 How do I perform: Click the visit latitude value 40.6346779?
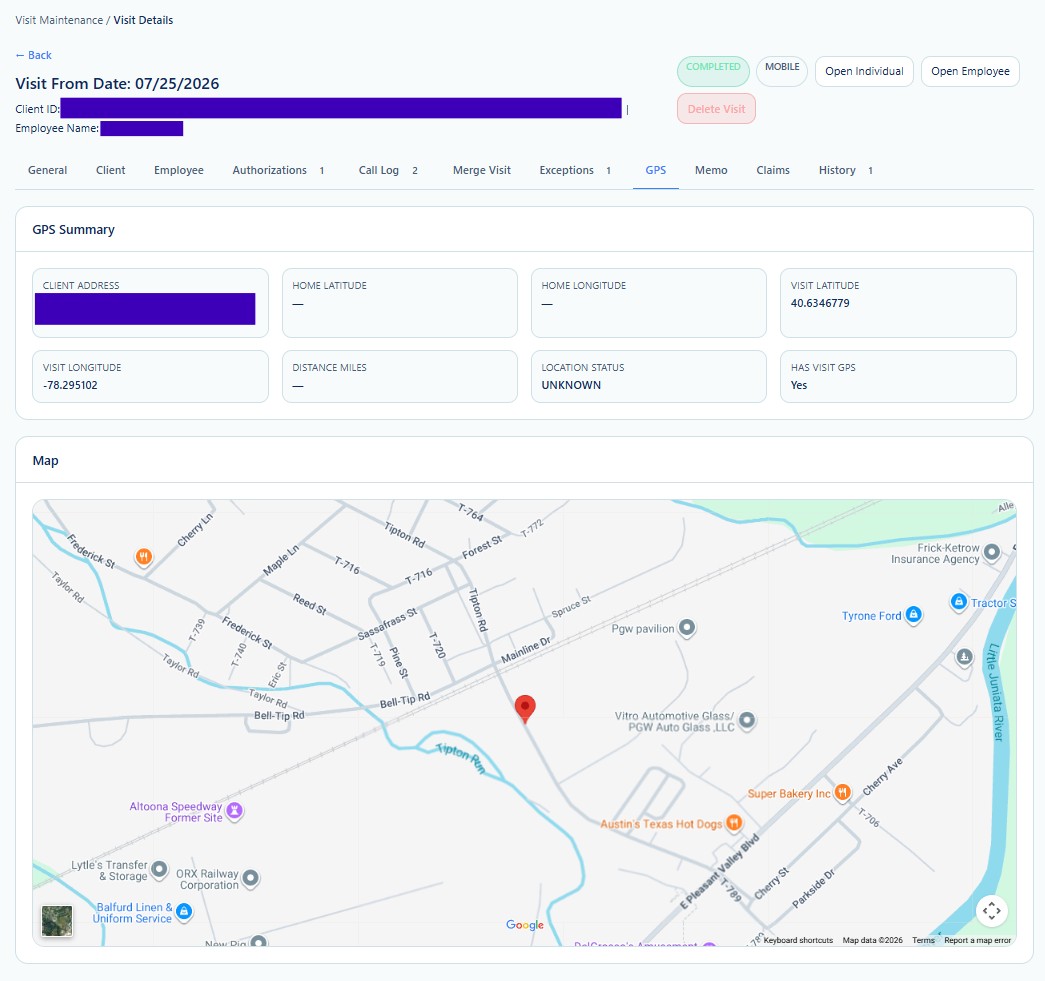pyautogui.click(x=820, y=303)
